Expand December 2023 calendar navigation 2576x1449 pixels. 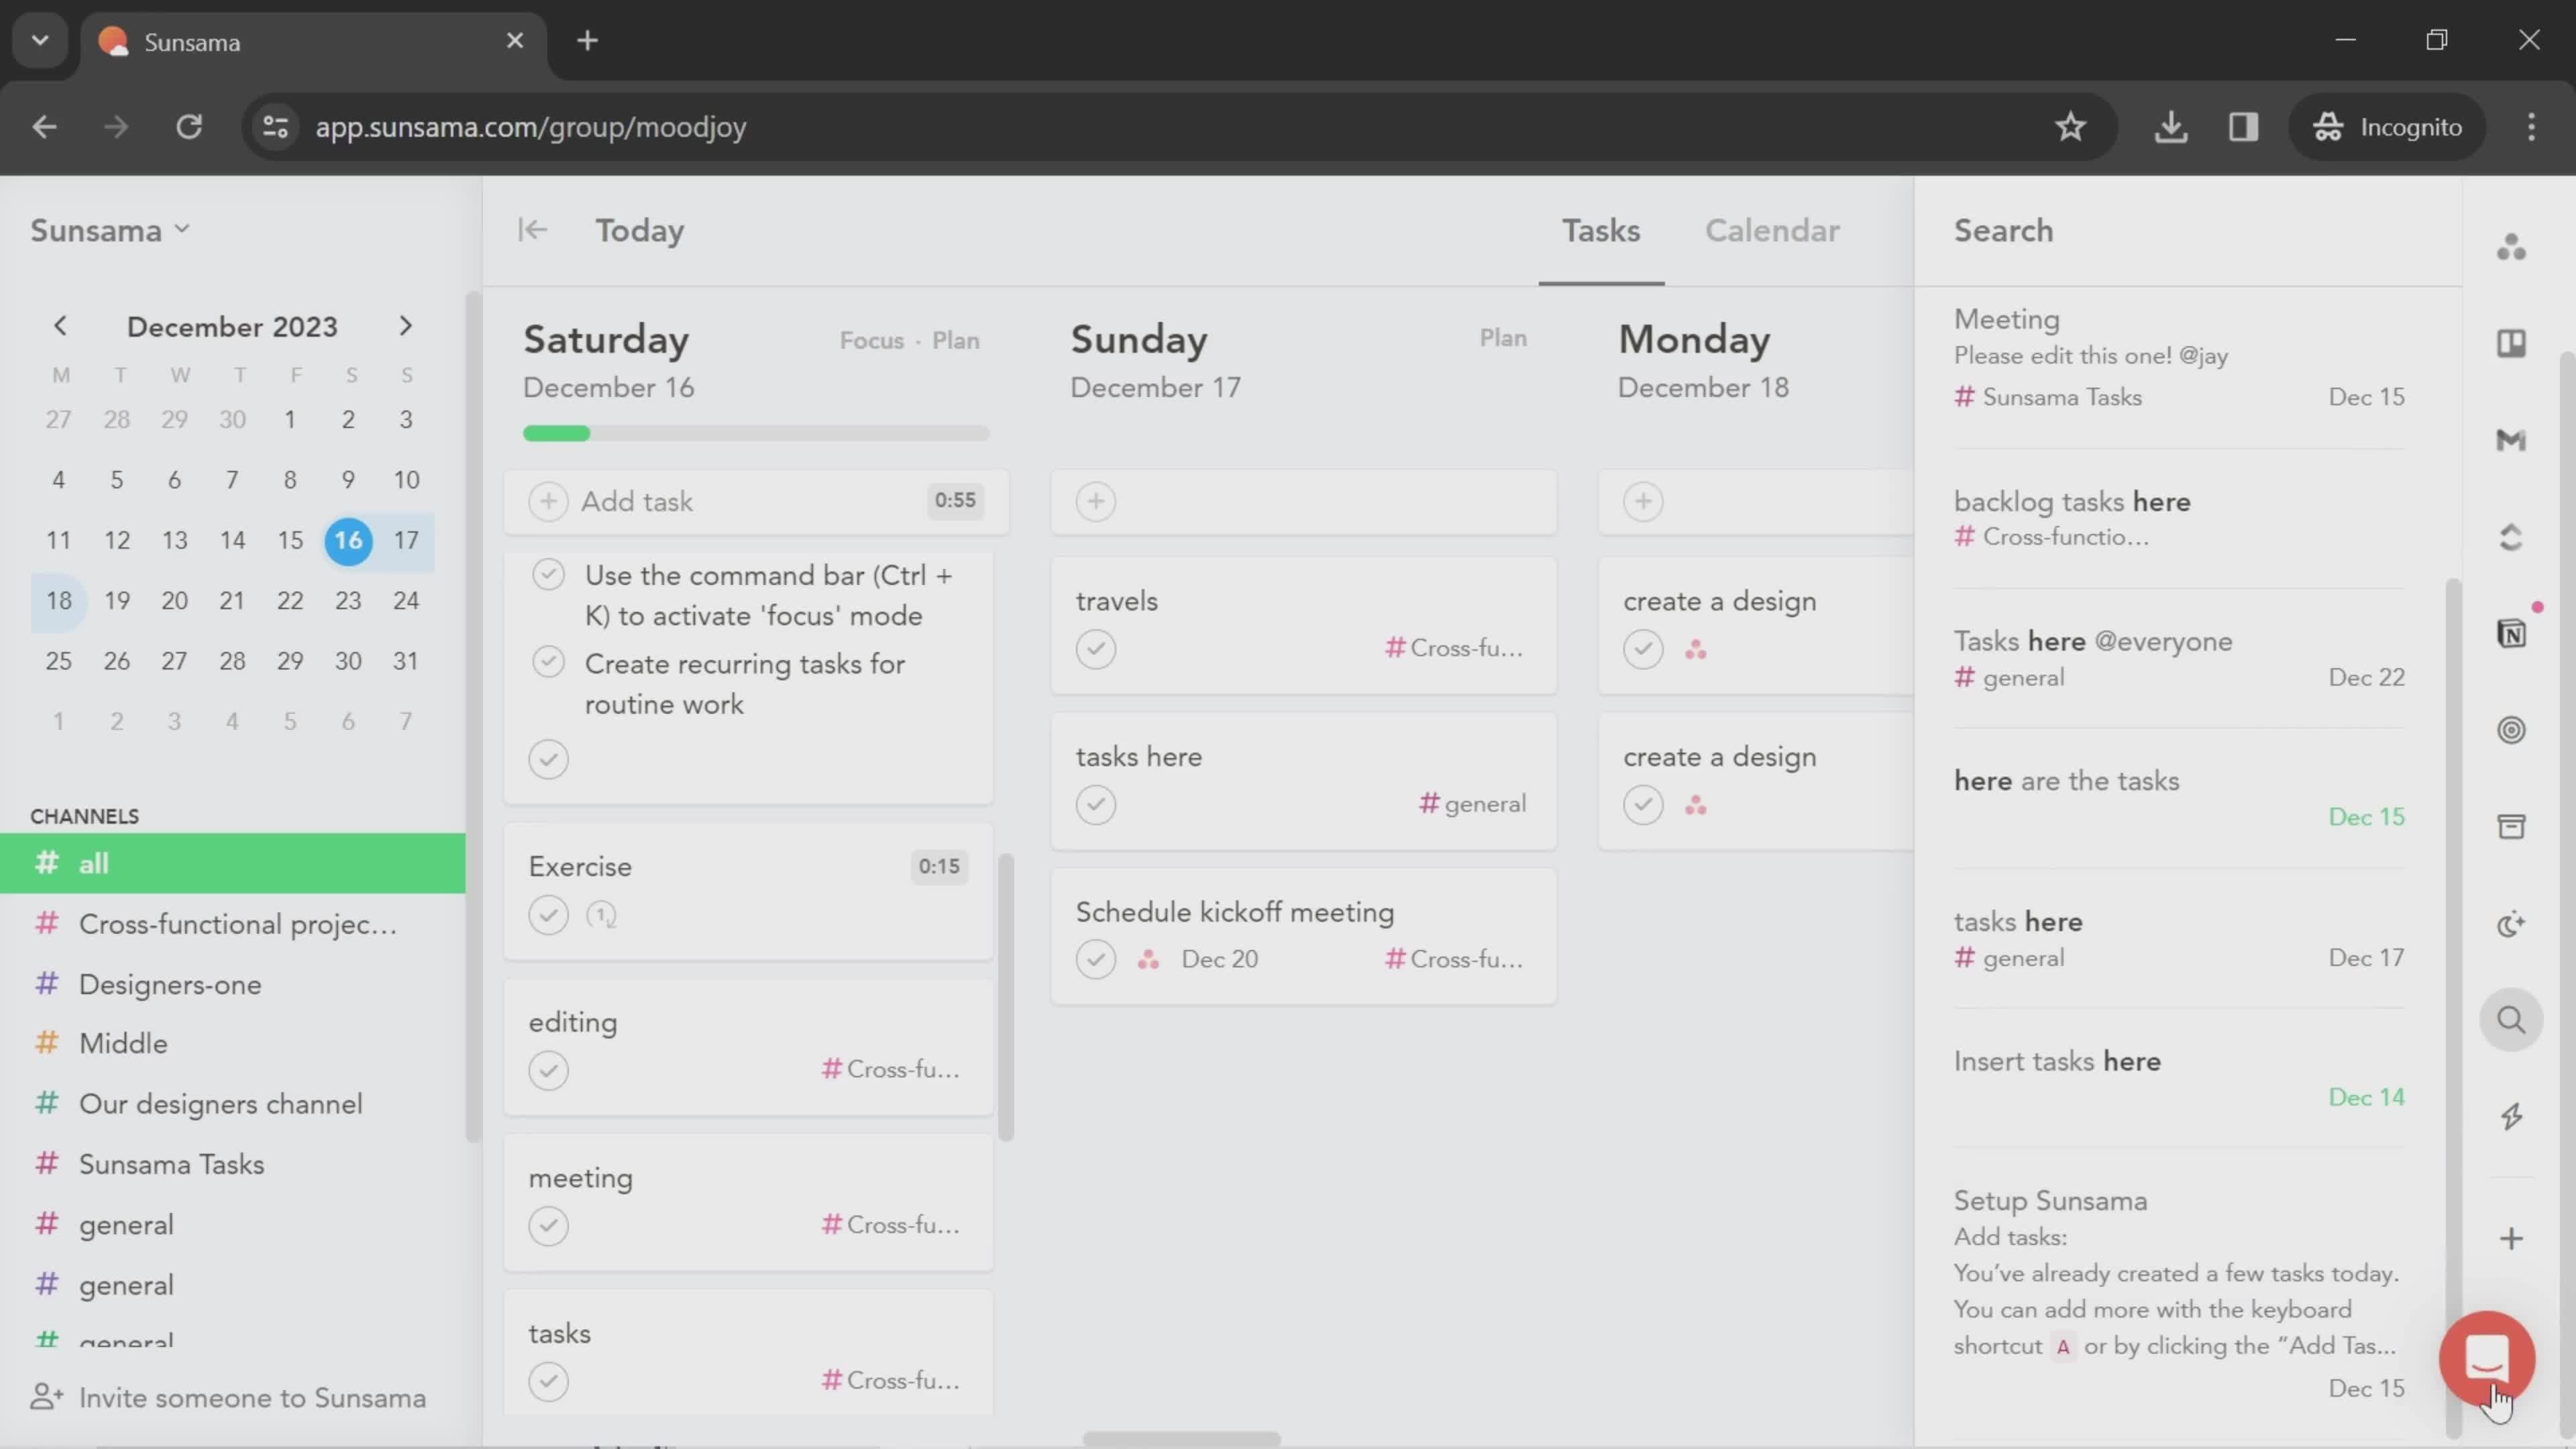click(231, 325)
